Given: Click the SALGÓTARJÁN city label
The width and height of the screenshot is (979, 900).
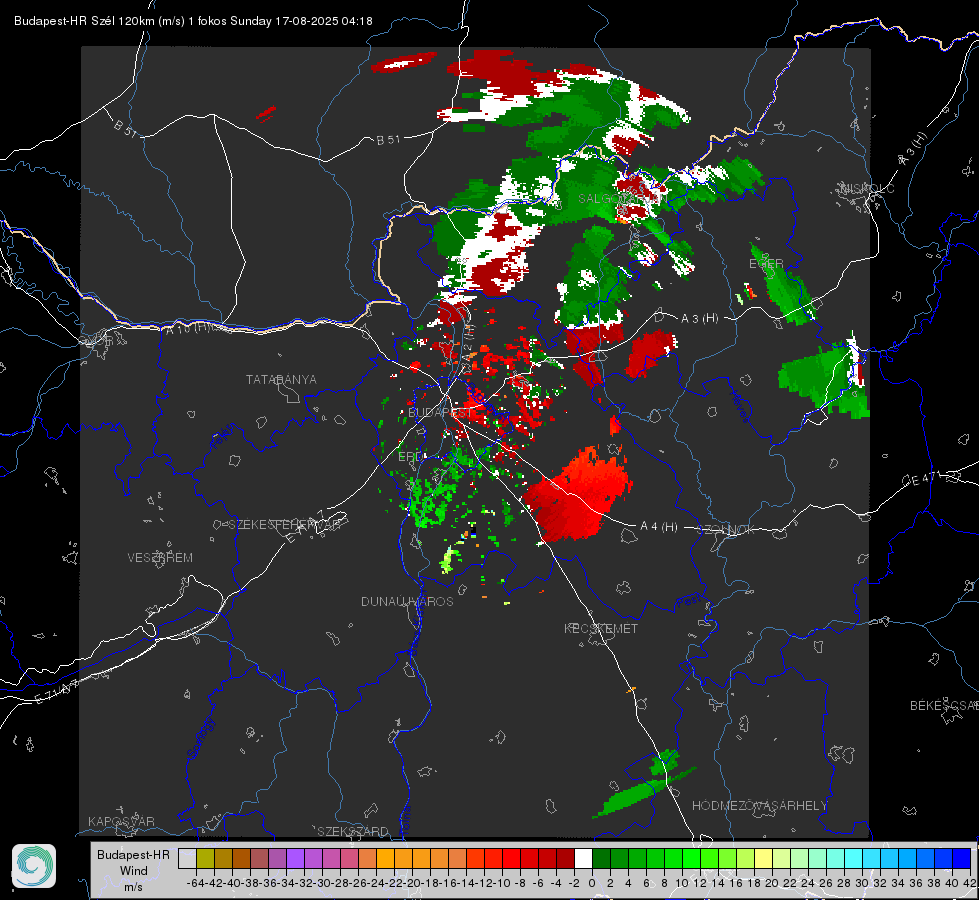Looking at the screenshot, I should (x=622, y=199).
